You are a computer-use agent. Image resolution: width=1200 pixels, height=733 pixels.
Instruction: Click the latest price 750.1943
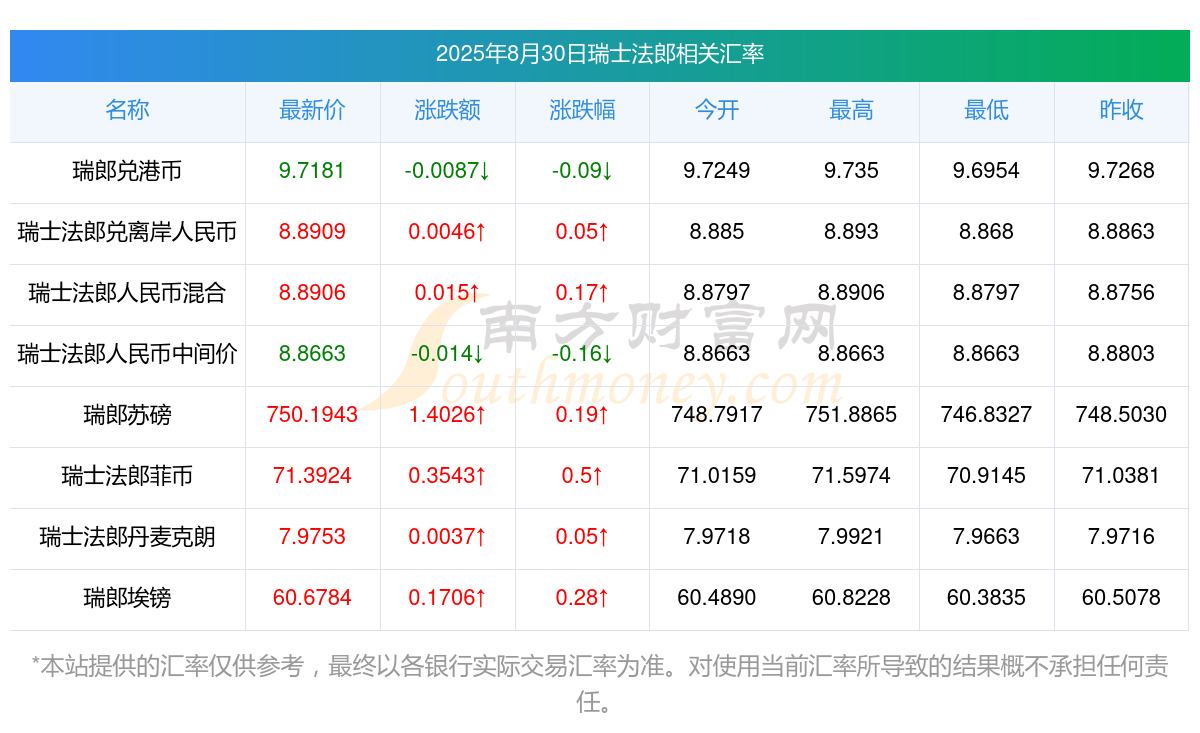[x=312, y=415]
